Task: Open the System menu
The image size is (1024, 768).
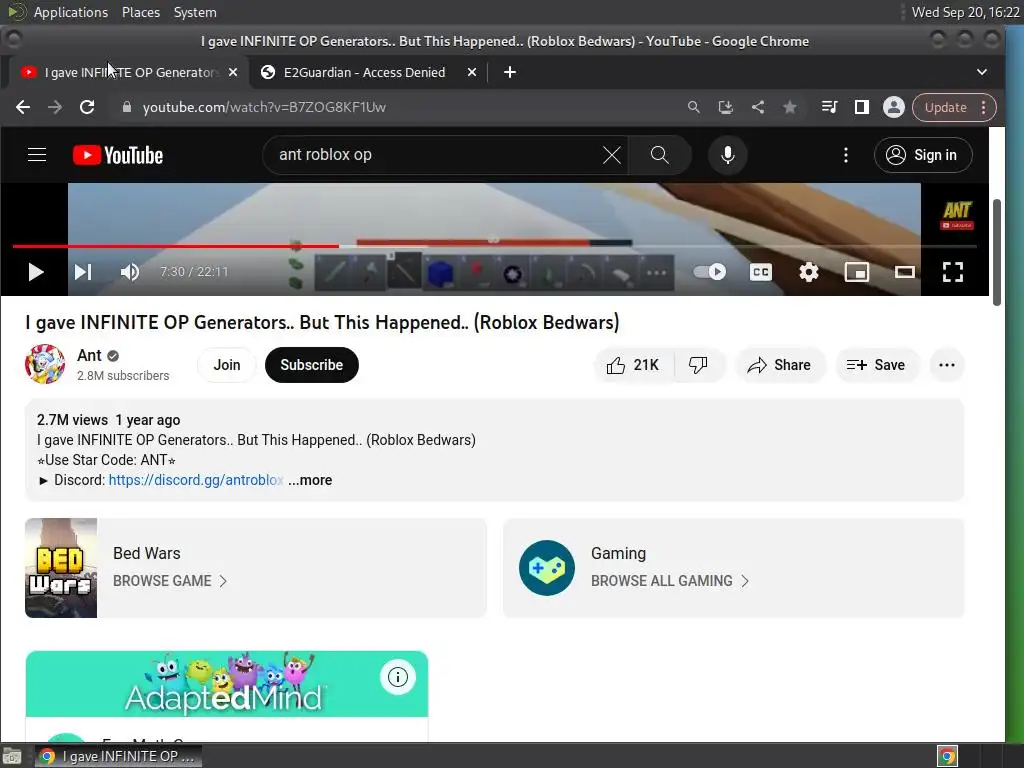Action: pos(195,12)
